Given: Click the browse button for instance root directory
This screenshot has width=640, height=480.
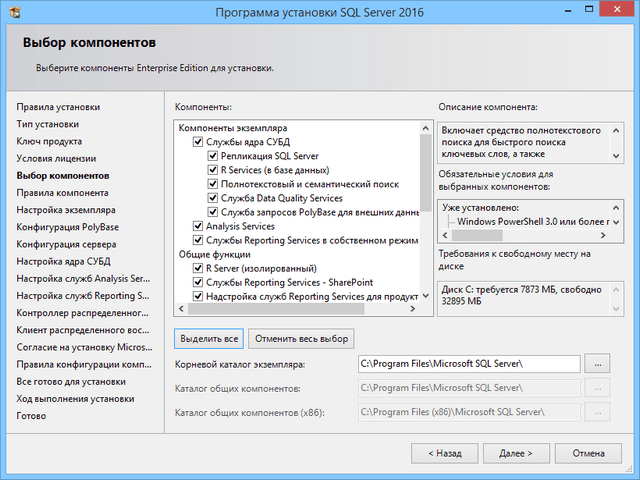Looking at the screenshot, I should (595, 364).
